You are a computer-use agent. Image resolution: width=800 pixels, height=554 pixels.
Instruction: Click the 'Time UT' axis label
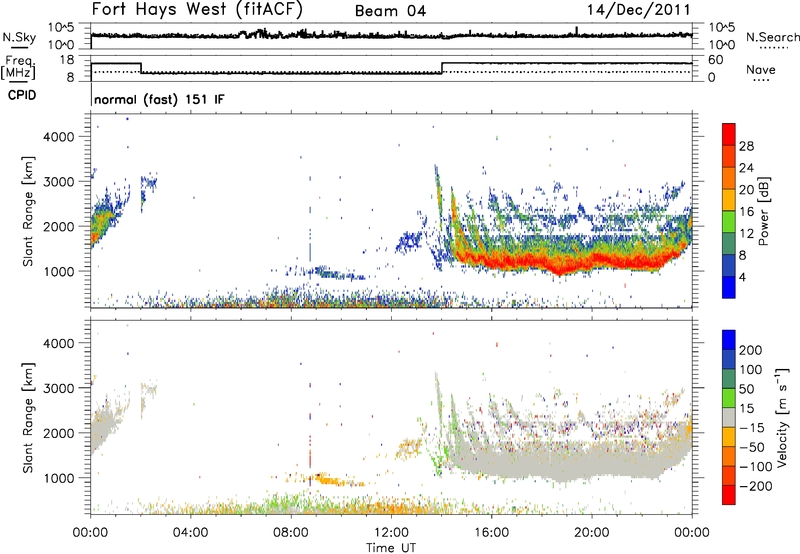point(391,548)
